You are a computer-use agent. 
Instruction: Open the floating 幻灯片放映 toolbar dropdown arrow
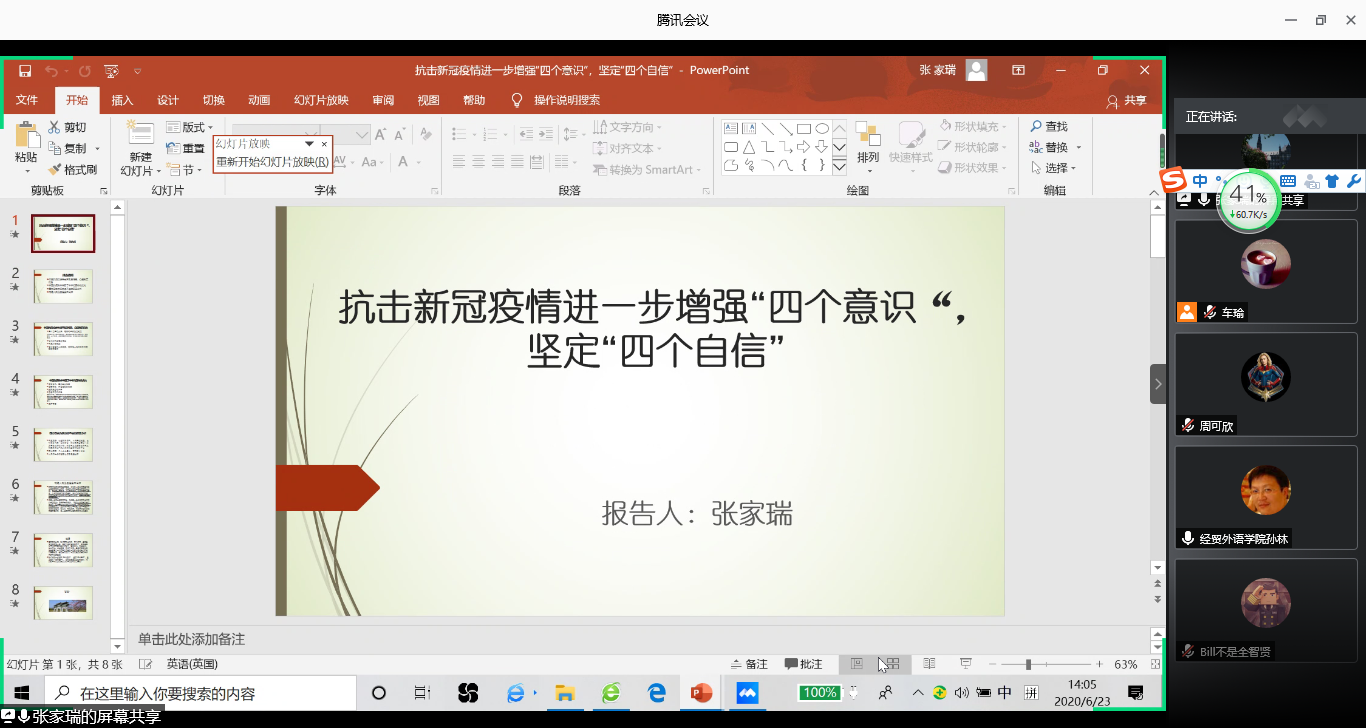pos(309,144)
